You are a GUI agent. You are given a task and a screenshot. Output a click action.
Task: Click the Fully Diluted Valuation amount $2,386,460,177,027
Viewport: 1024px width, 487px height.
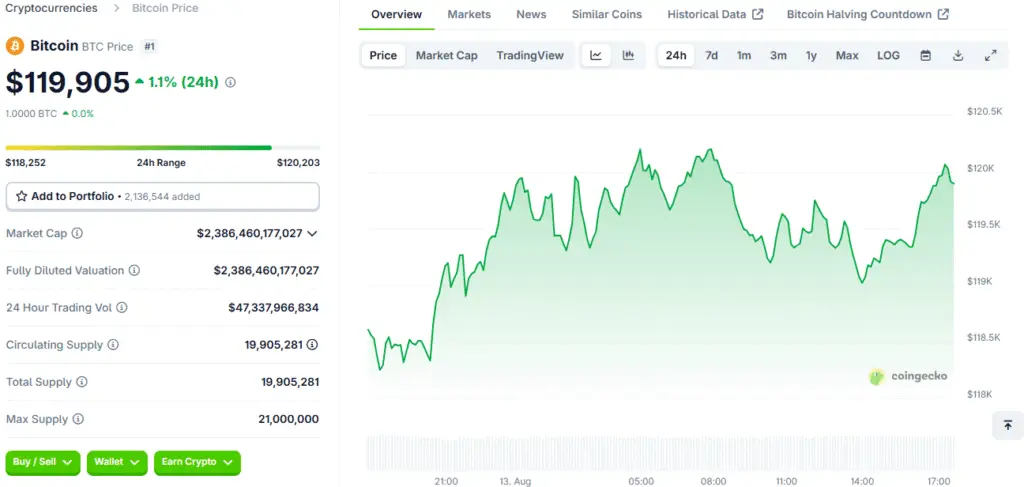[x=266, y=270]
